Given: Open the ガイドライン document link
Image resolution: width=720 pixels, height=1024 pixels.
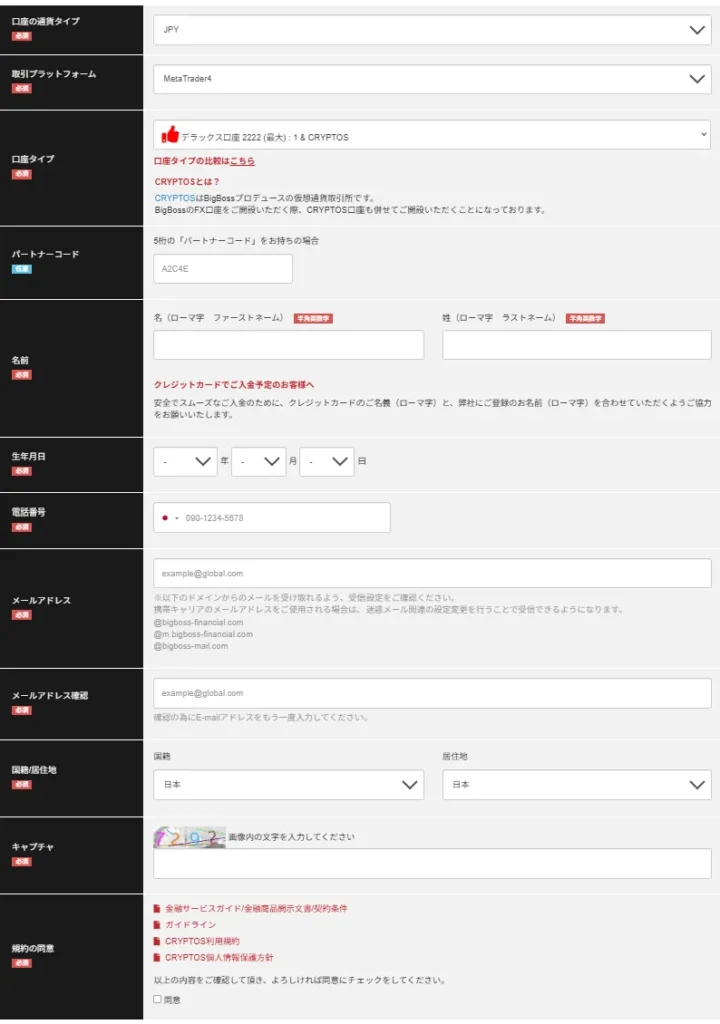Looking at the screenshot, I should pyautogui.click(x=190, y=925).
